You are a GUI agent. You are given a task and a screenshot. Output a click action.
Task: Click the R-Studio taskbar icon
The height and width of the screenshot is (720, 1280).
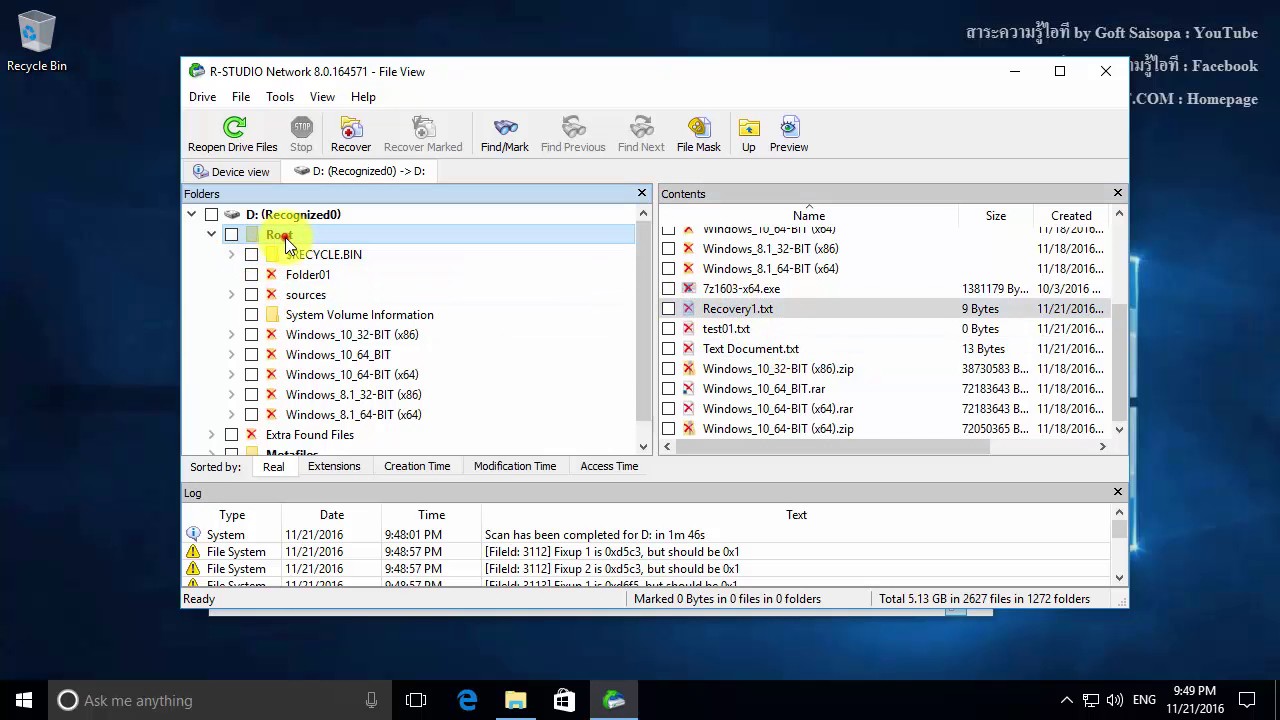(614, 700)
